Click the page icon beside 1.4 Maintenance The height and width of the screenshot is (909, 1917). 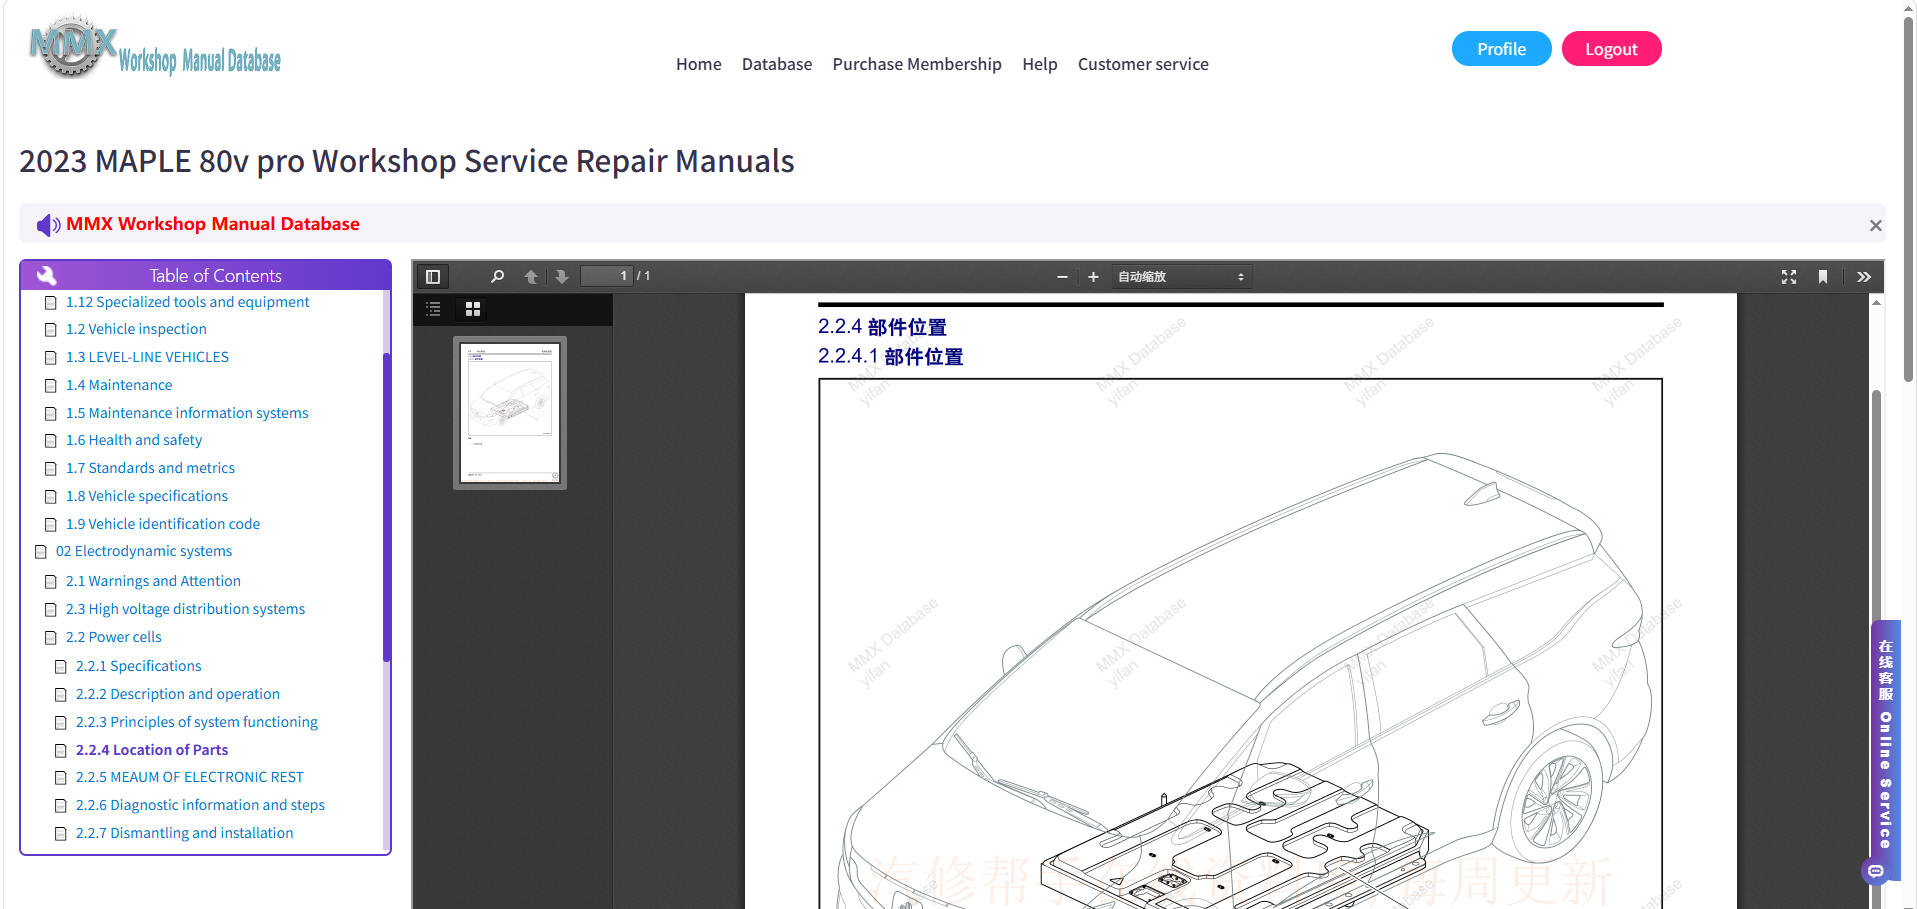coord(50,386)
